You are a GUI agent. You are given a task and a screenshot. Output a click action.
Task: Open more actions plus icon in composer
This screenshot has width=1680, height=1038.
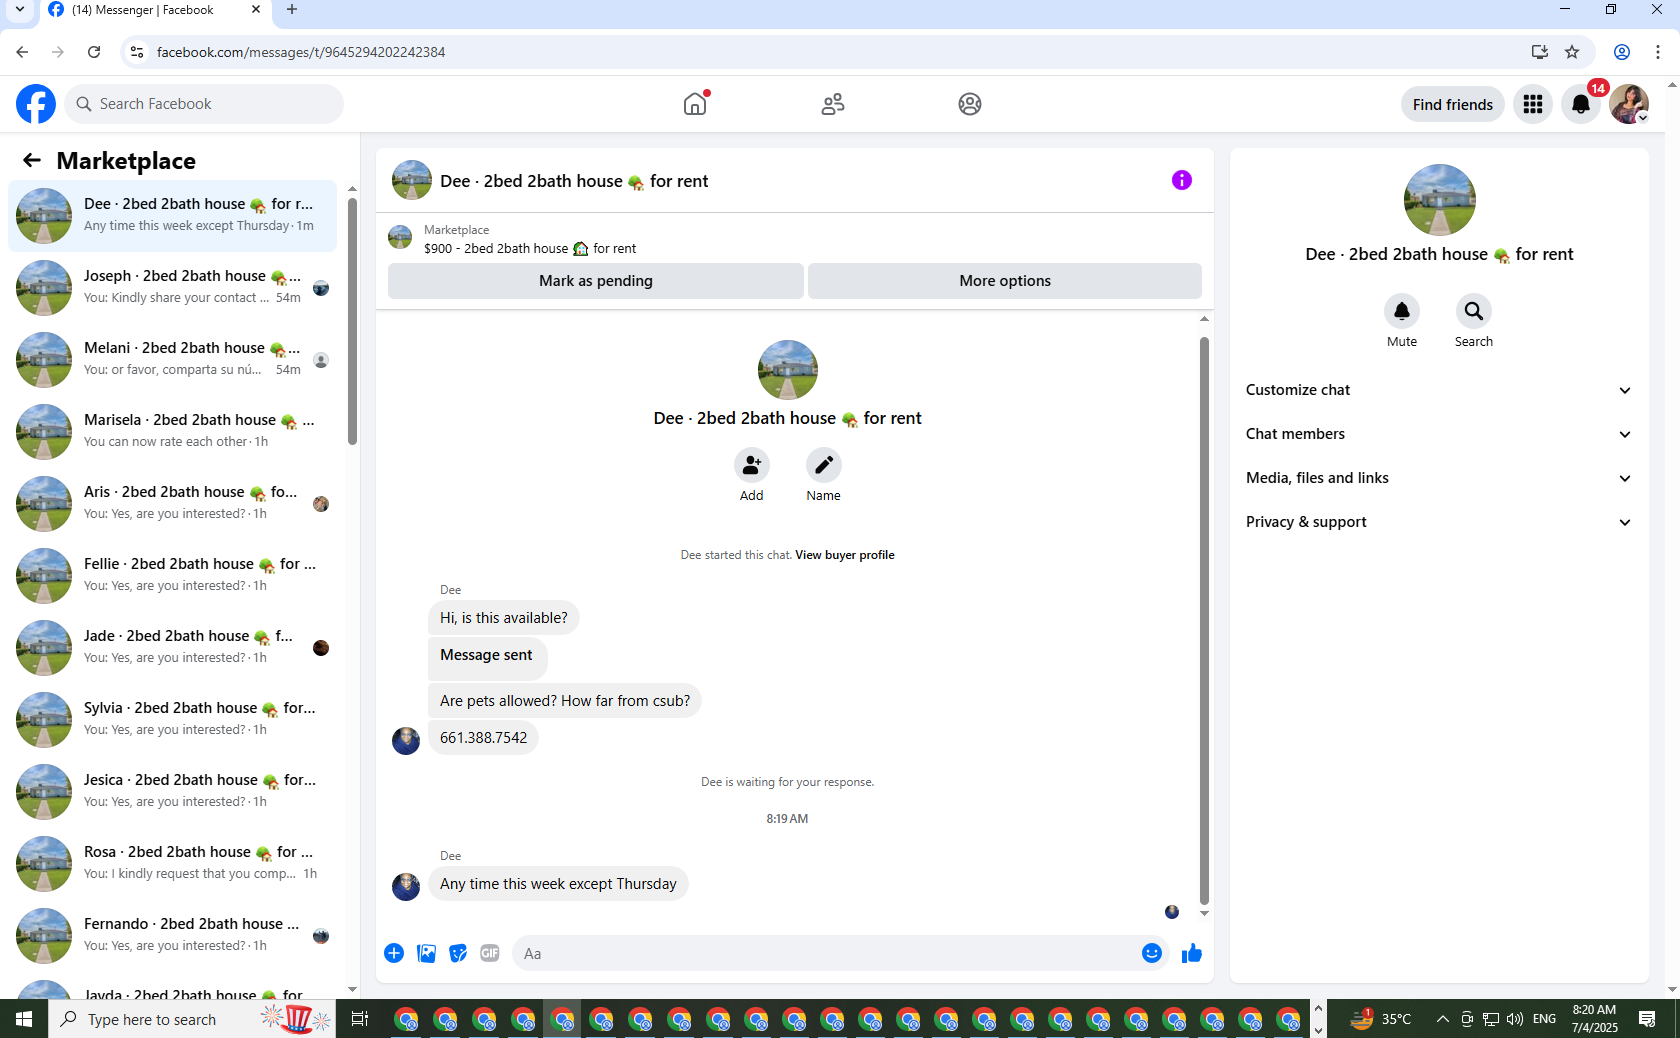(394, 953)
